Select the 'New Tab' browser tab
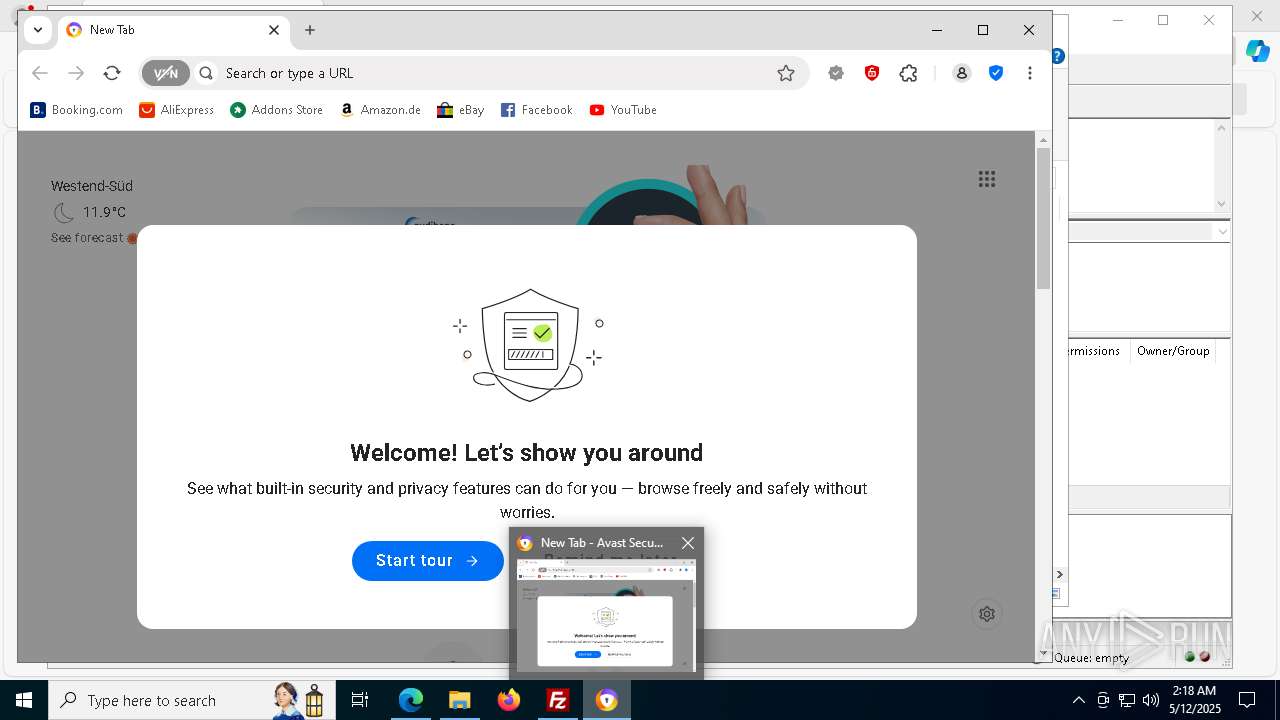Image resolution: width=1280 pixels, height=720 pixels. [174, 30]
